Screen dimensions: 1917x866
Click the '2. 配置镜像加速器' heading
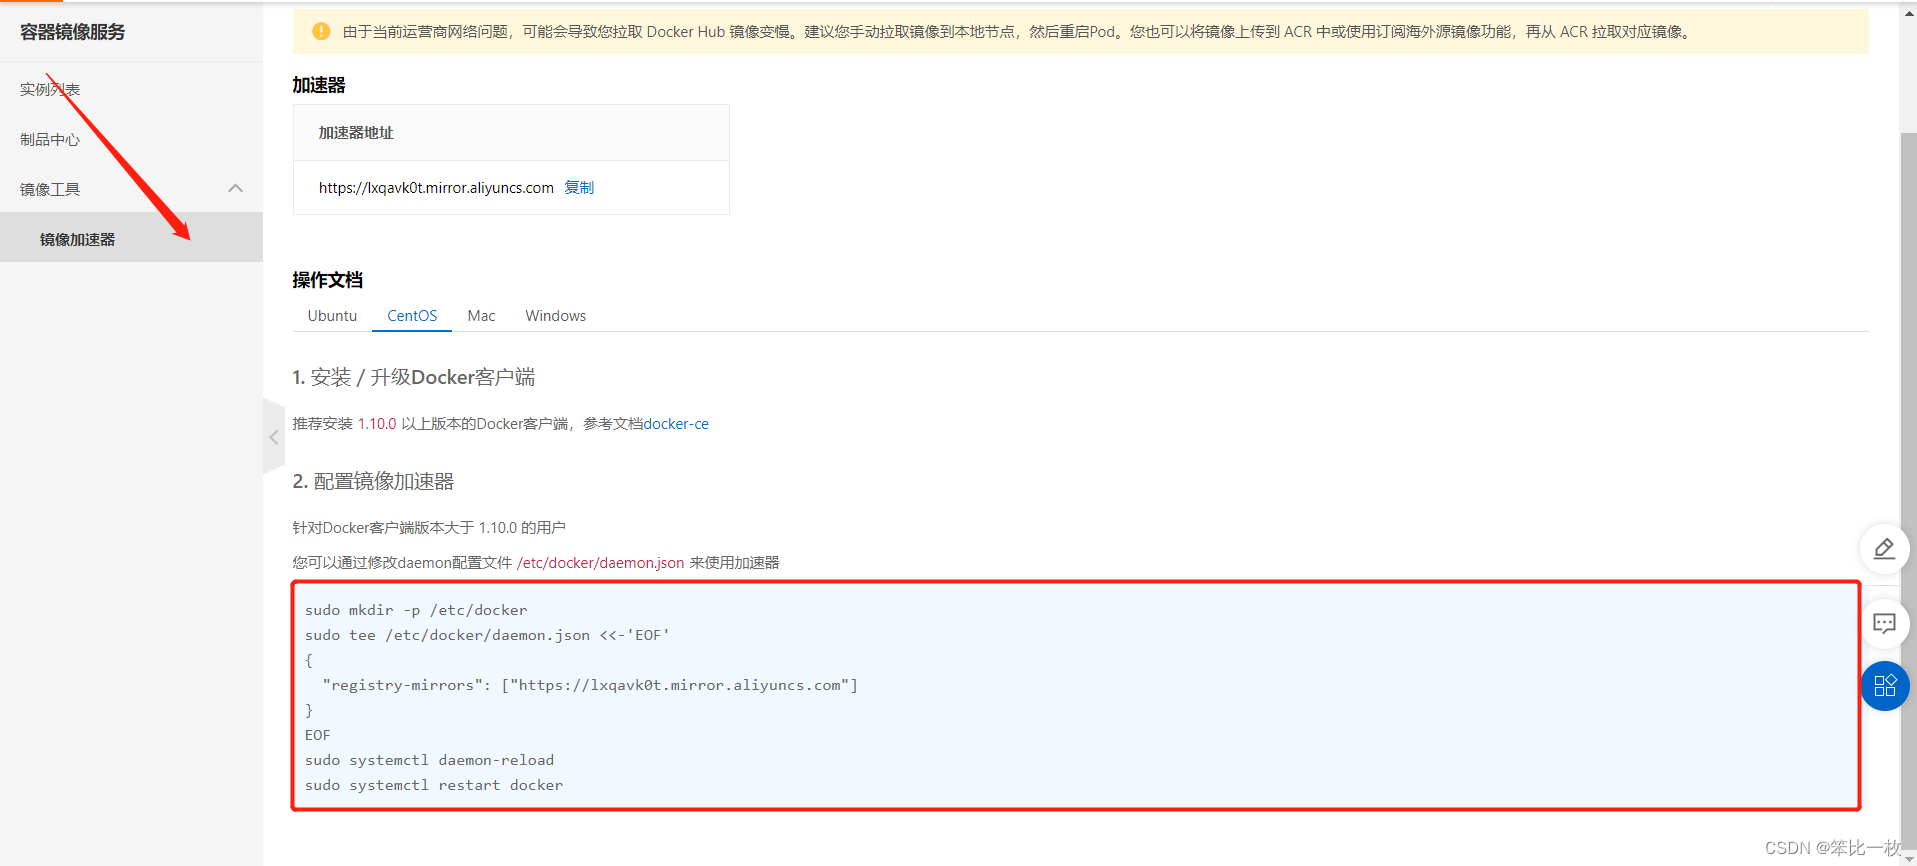point(373,481)
